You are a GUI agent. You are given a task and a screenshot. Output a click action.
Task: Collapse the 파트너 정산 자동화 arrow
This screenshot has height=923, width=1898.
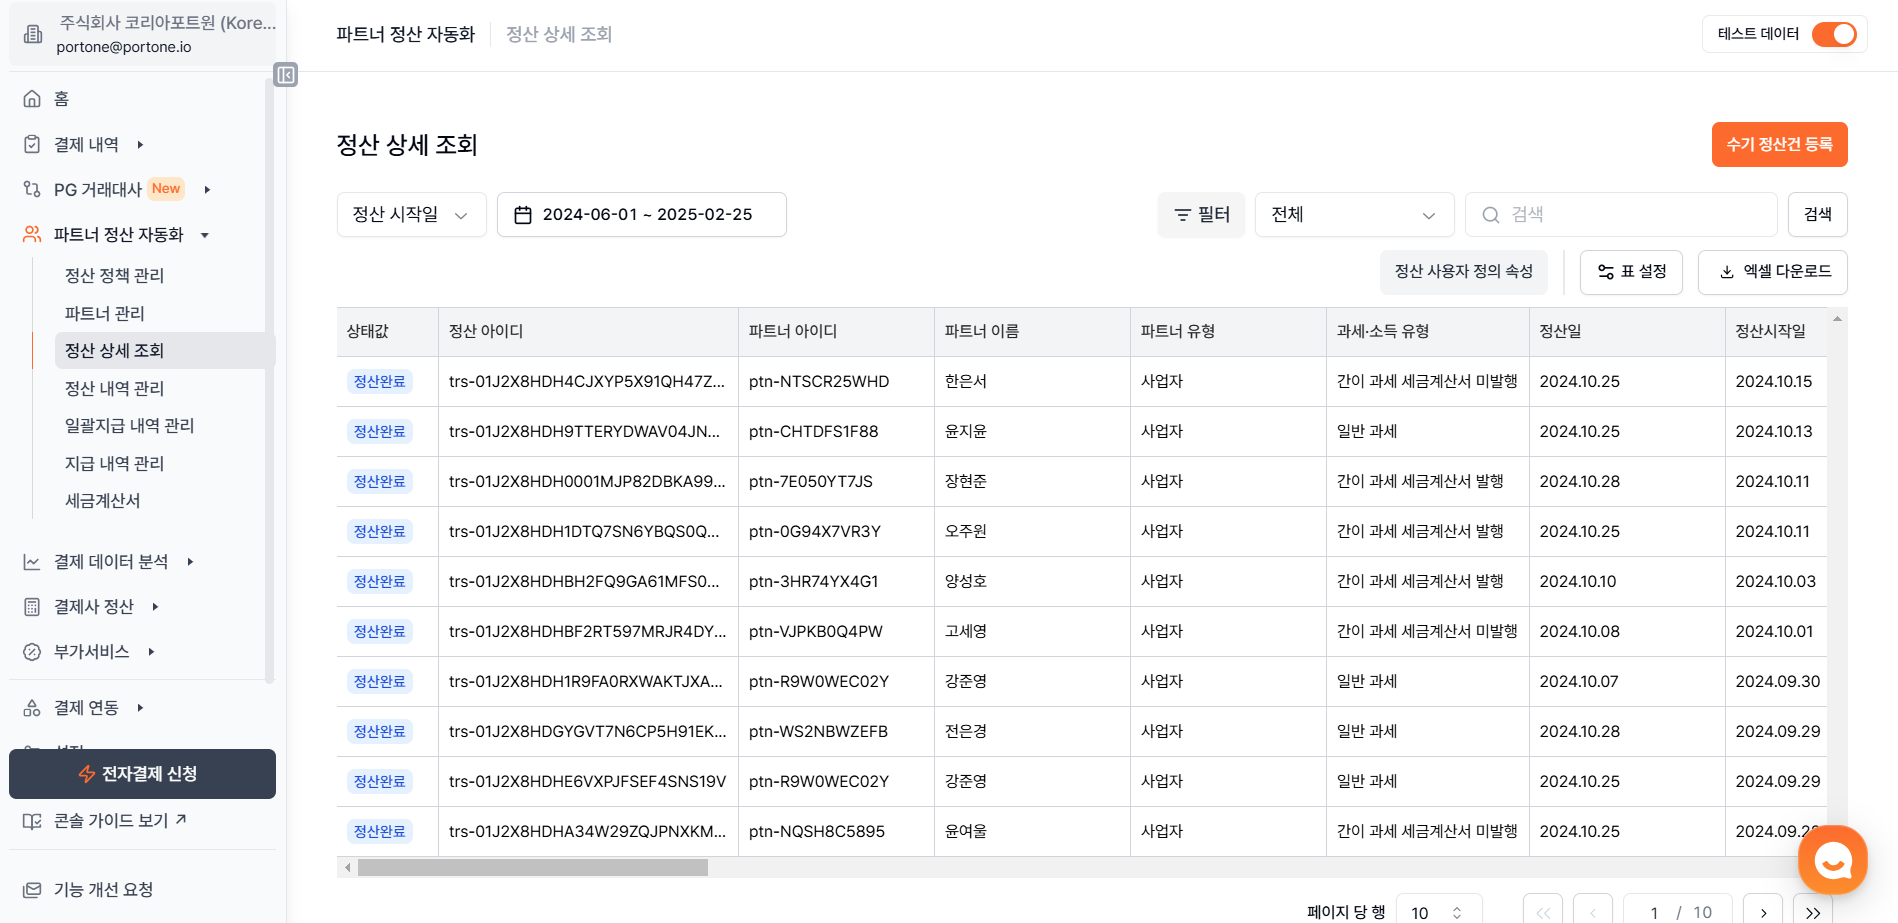tap(205, 235)
